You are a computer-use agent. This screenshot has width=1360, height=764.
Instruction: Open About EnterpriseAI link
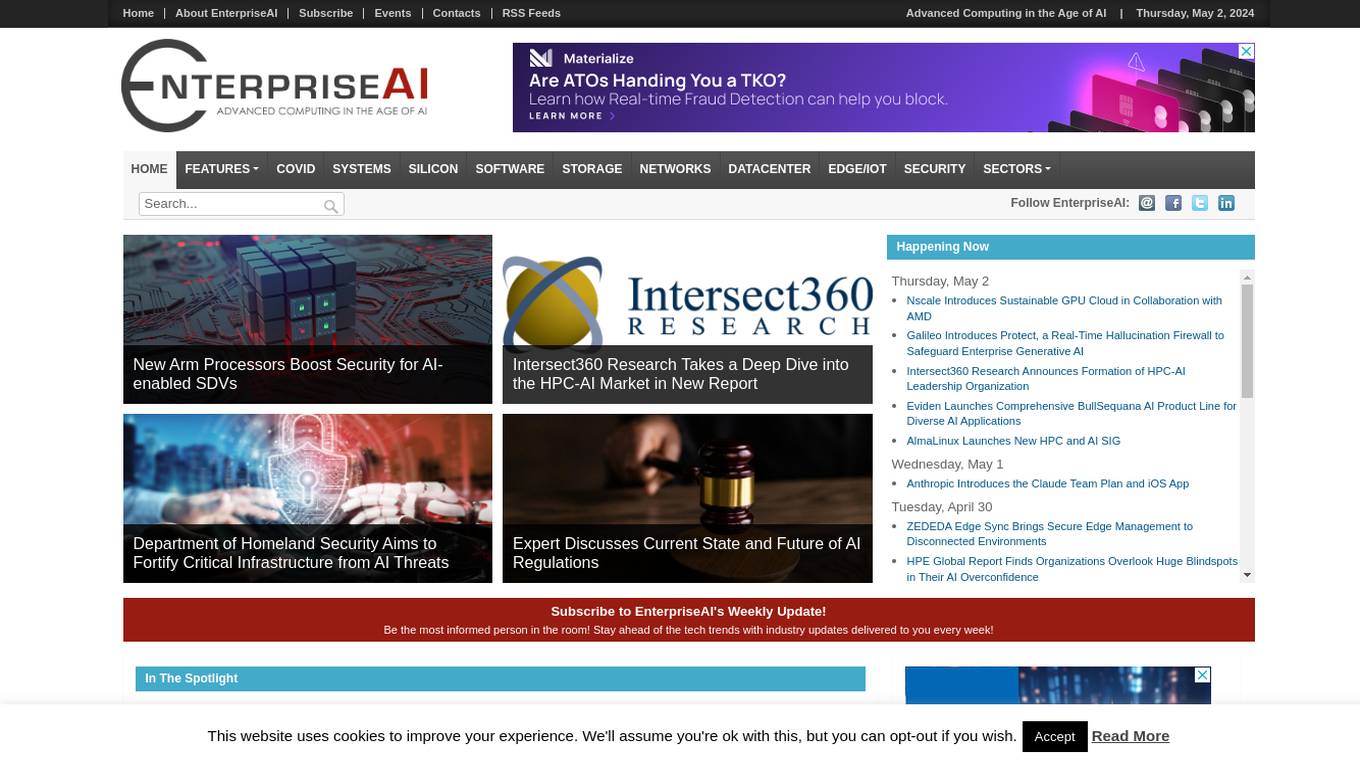coord(226,13)
